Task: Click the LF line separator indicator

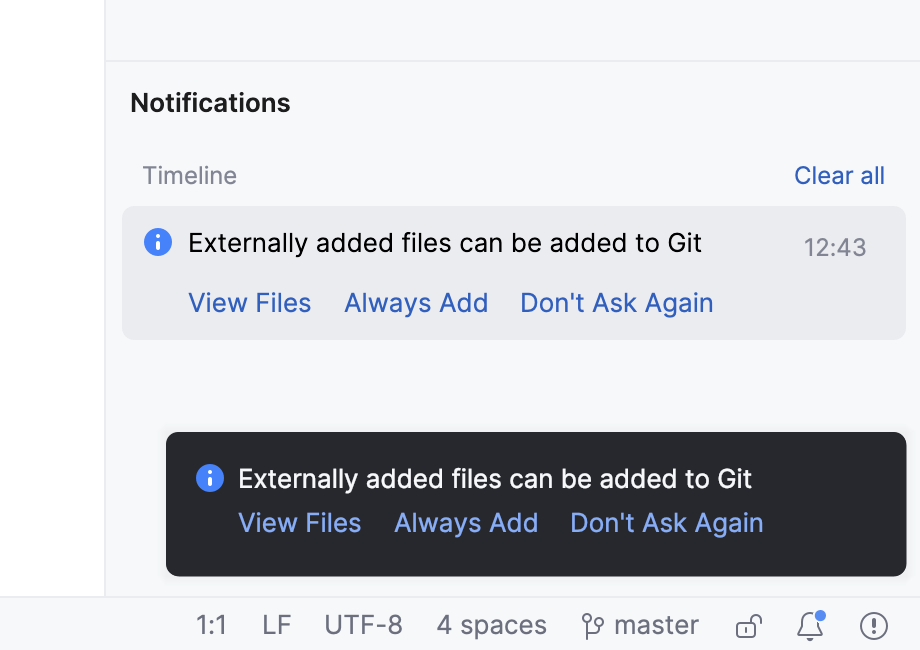Action: (x=276, y=625)
